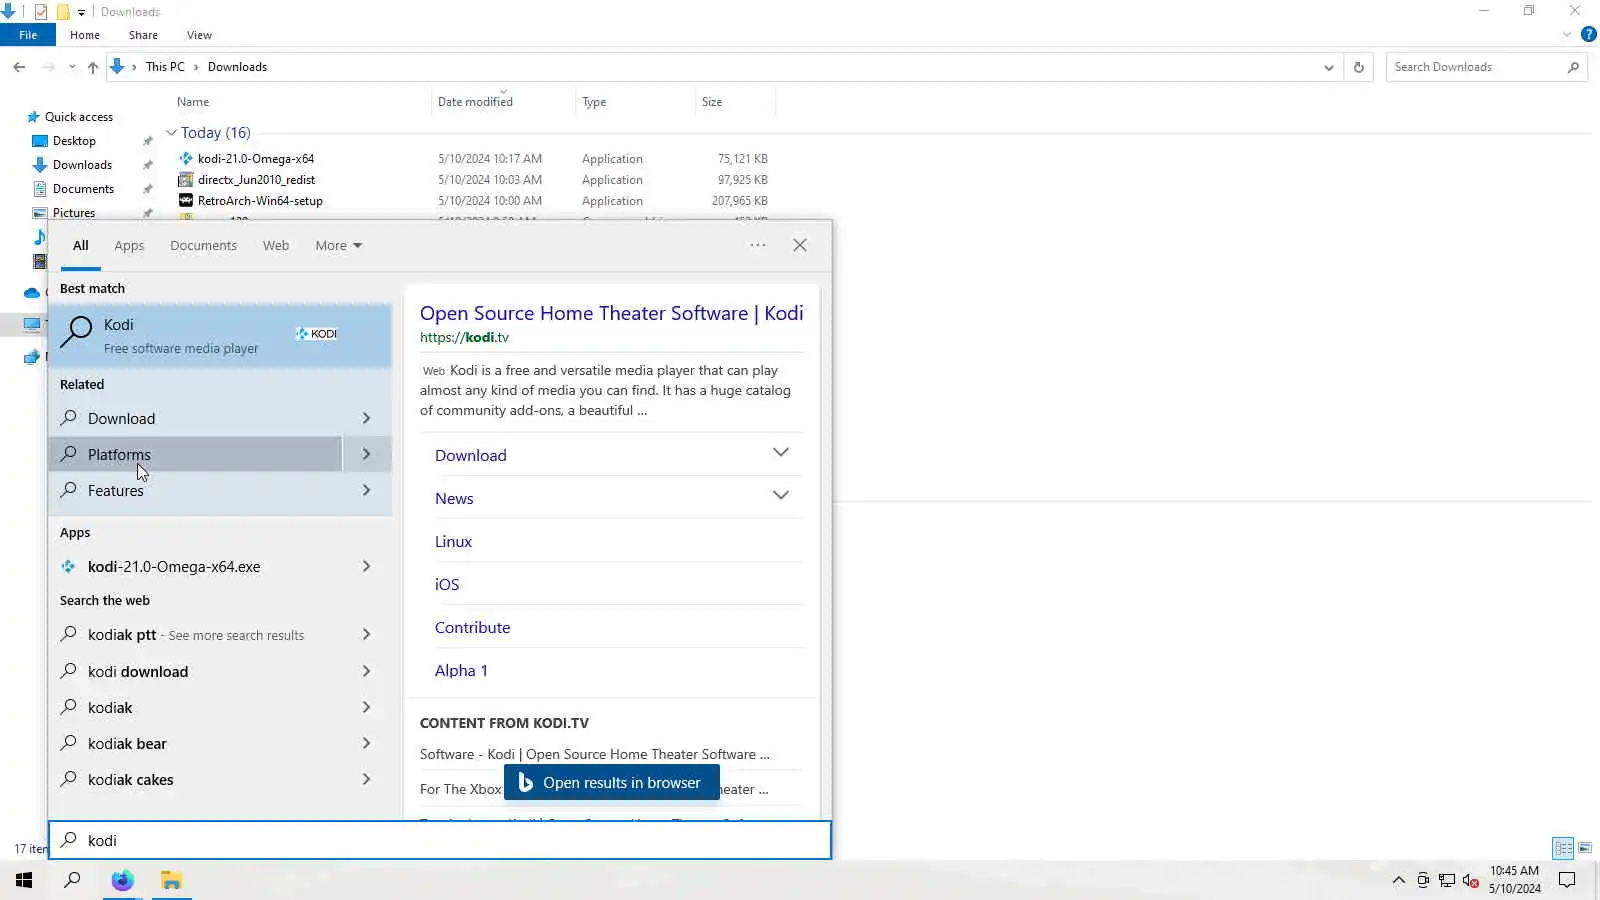Click the Search Downloads field

coord(1486,67)
